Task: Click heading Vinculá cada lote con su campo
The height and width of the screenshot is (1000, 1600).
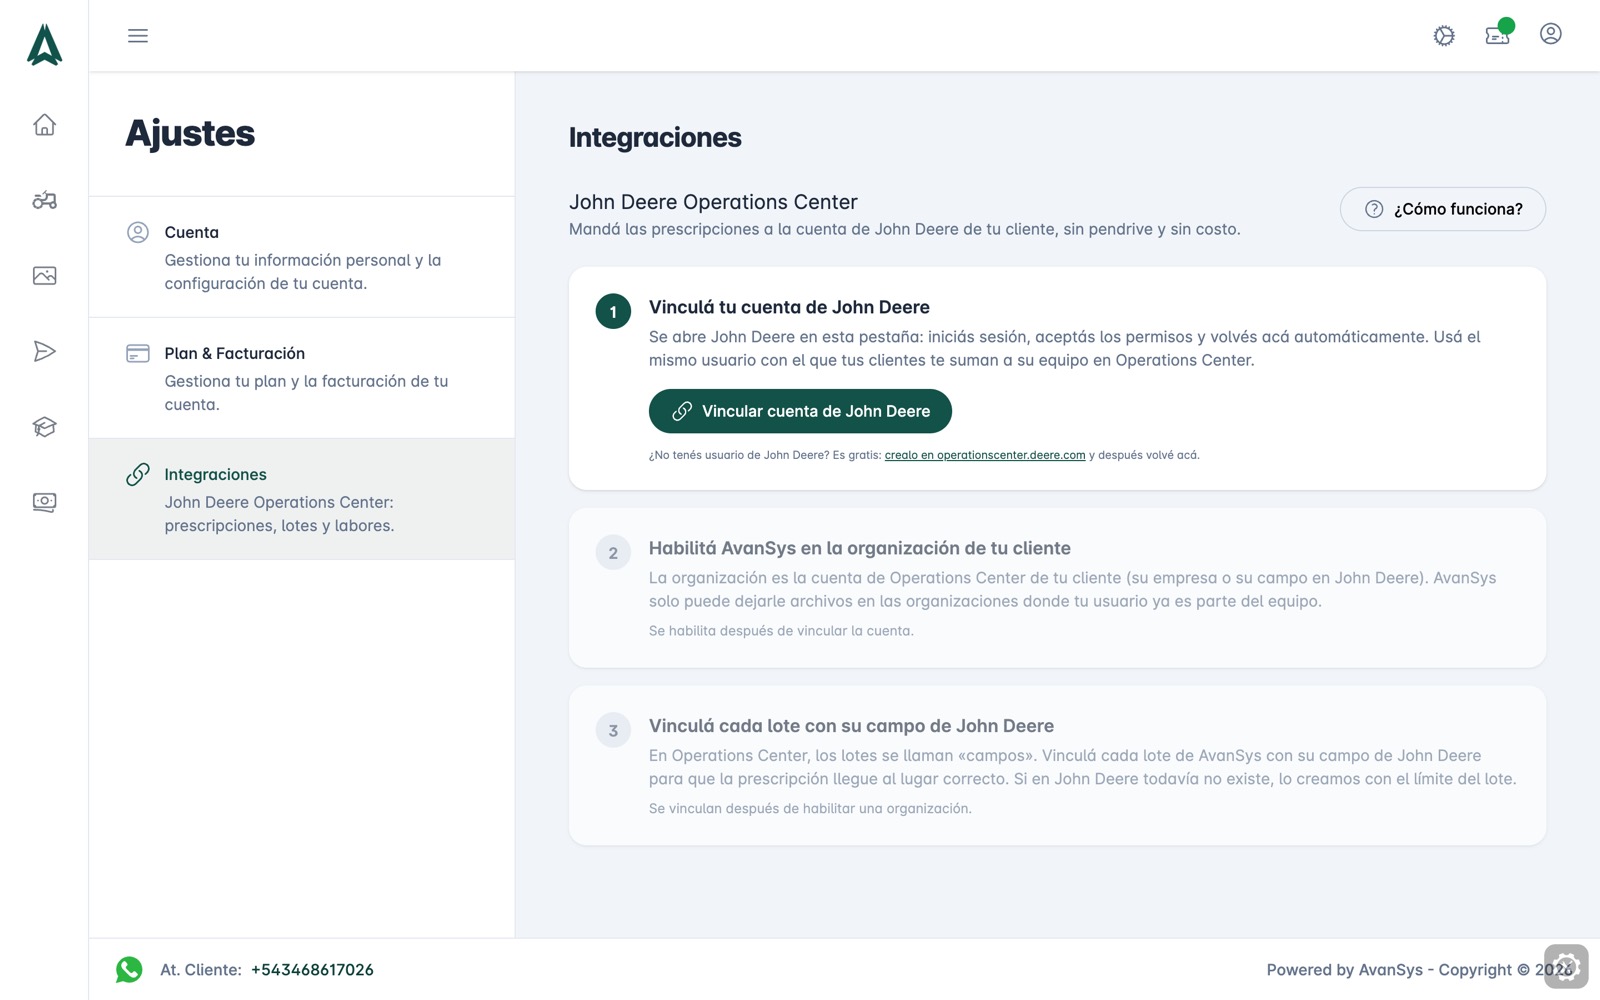Action: (851, 726)
